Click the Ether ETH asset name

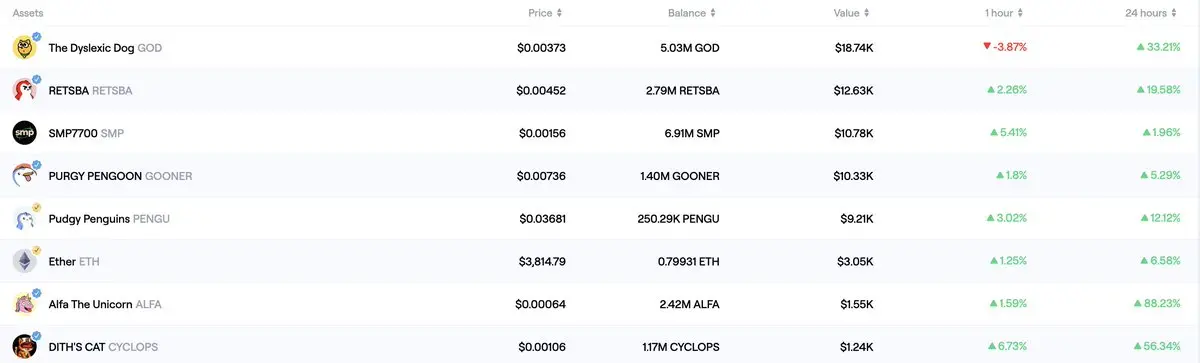pos(74,262)
